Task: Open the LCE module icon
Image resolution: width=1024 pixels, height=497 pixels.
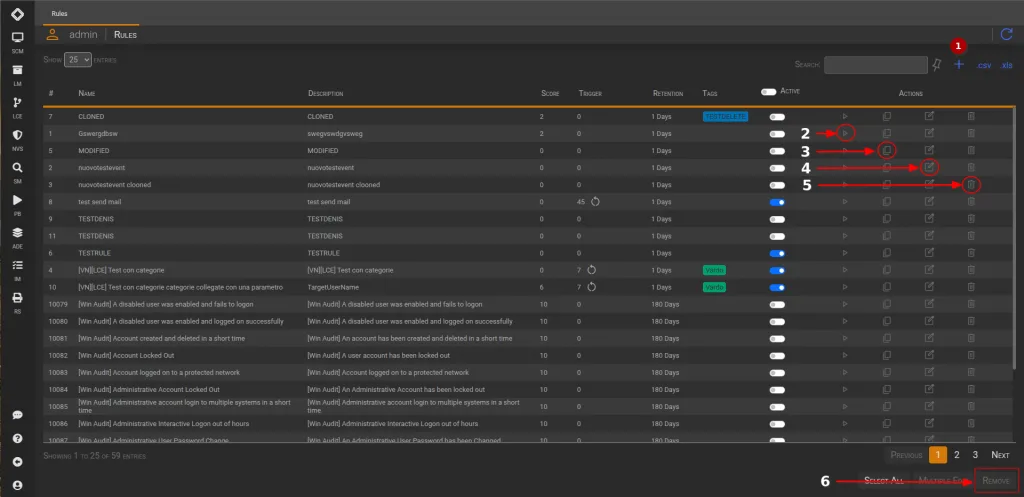Action: (x=18, y=102)
